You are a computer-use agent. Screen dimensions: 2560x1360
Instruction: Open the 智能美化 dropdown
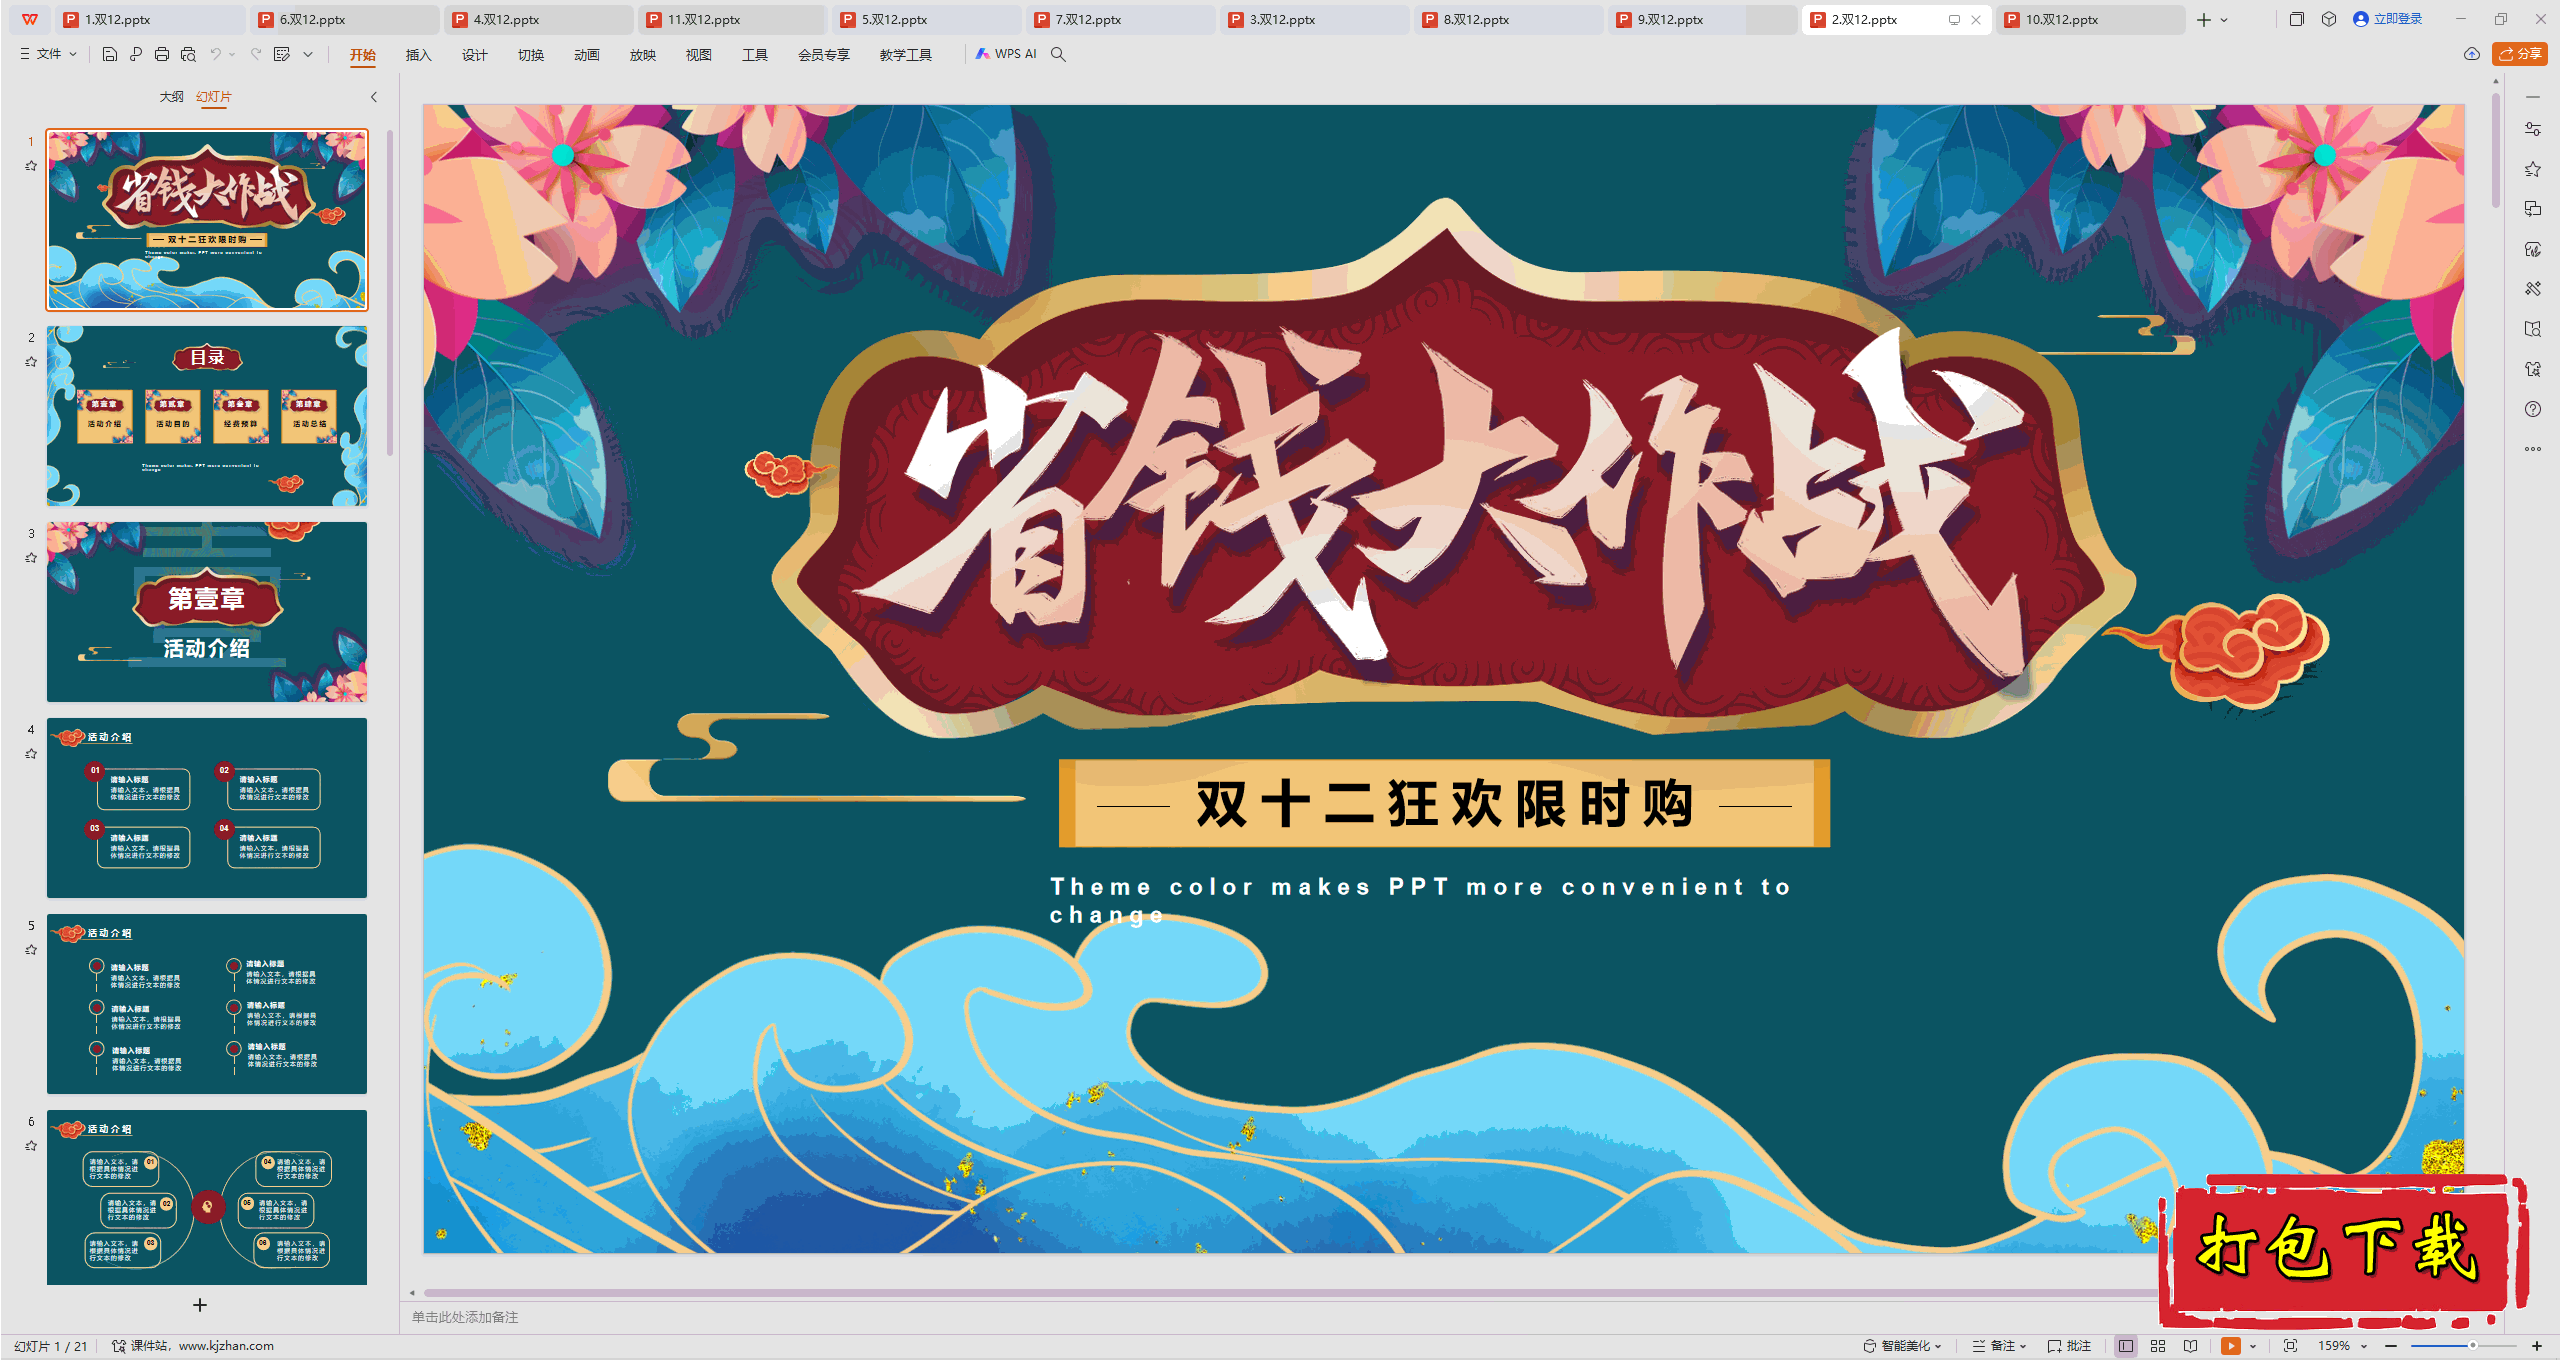point(1903,1346)
